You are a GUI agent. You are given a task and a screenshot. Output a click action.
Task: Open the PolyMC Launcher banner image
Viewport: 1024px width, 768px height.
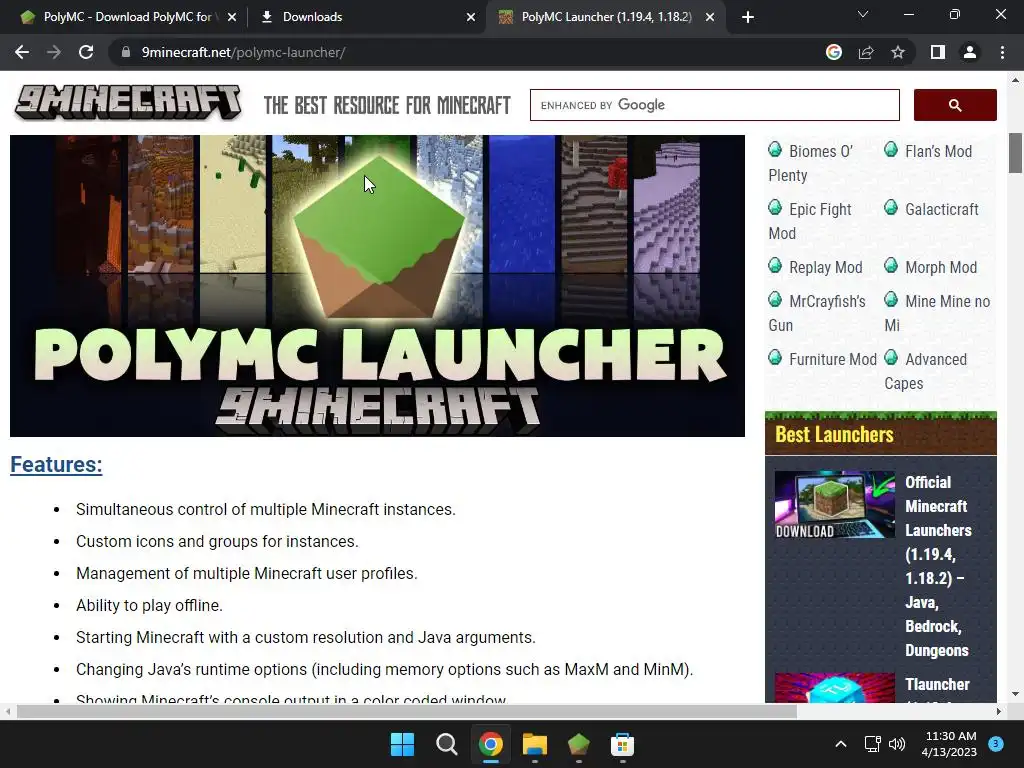coord(377,285)
